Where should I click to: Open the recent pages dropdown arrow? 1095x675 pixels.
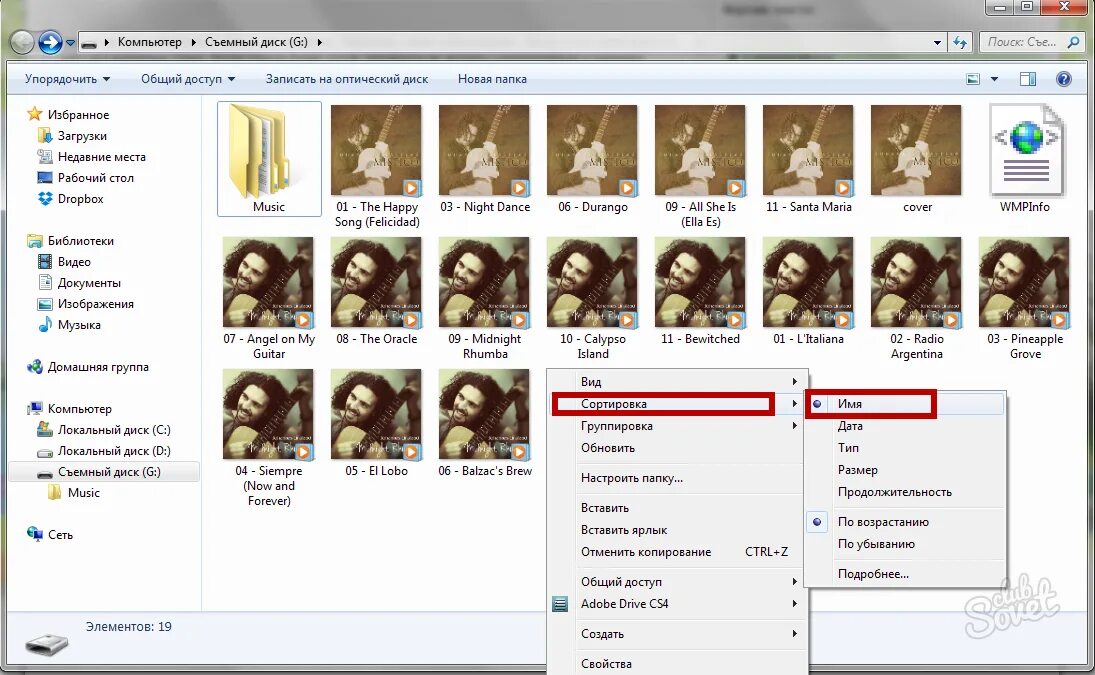[71, 43]
